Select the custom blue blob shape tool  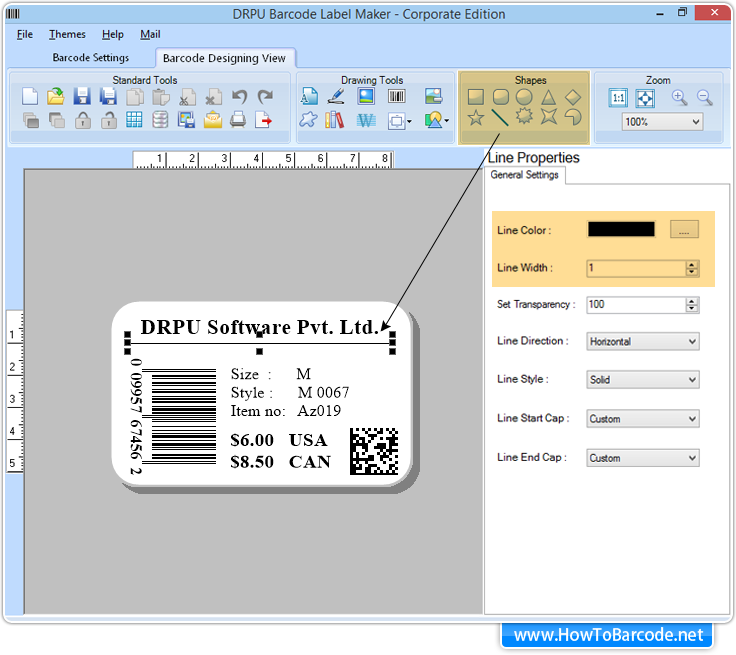308,120
